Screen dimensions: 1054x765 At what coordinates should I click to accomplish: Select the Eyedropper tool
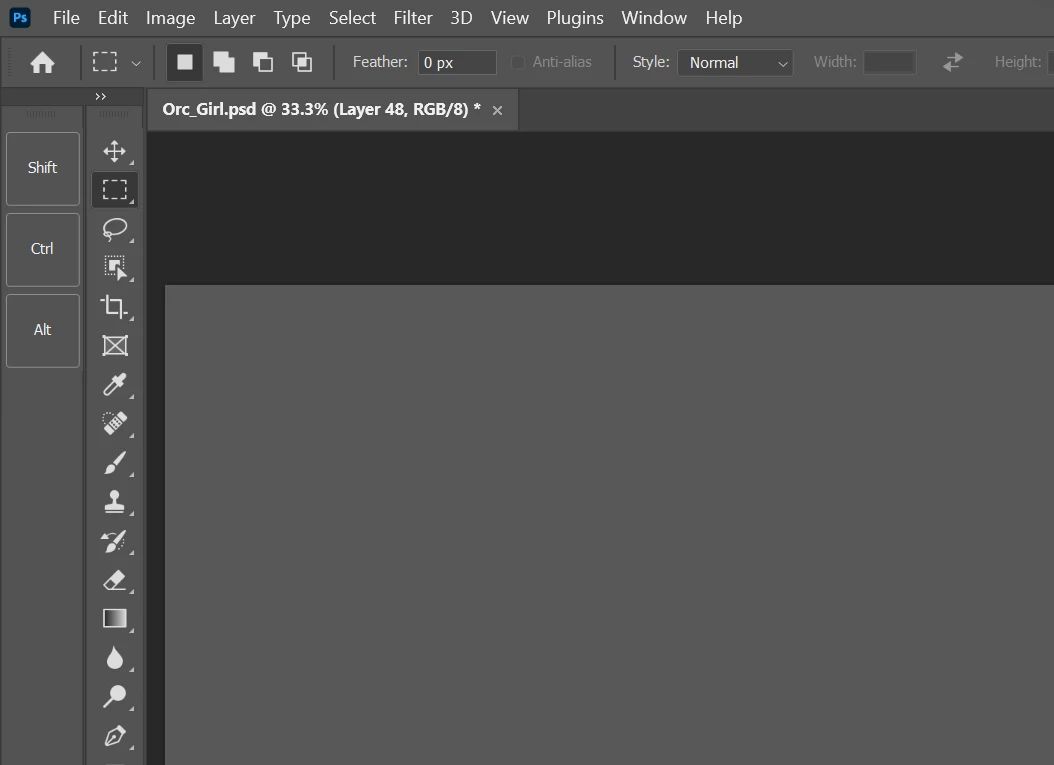pyautogui.click(x=115, y=385)
